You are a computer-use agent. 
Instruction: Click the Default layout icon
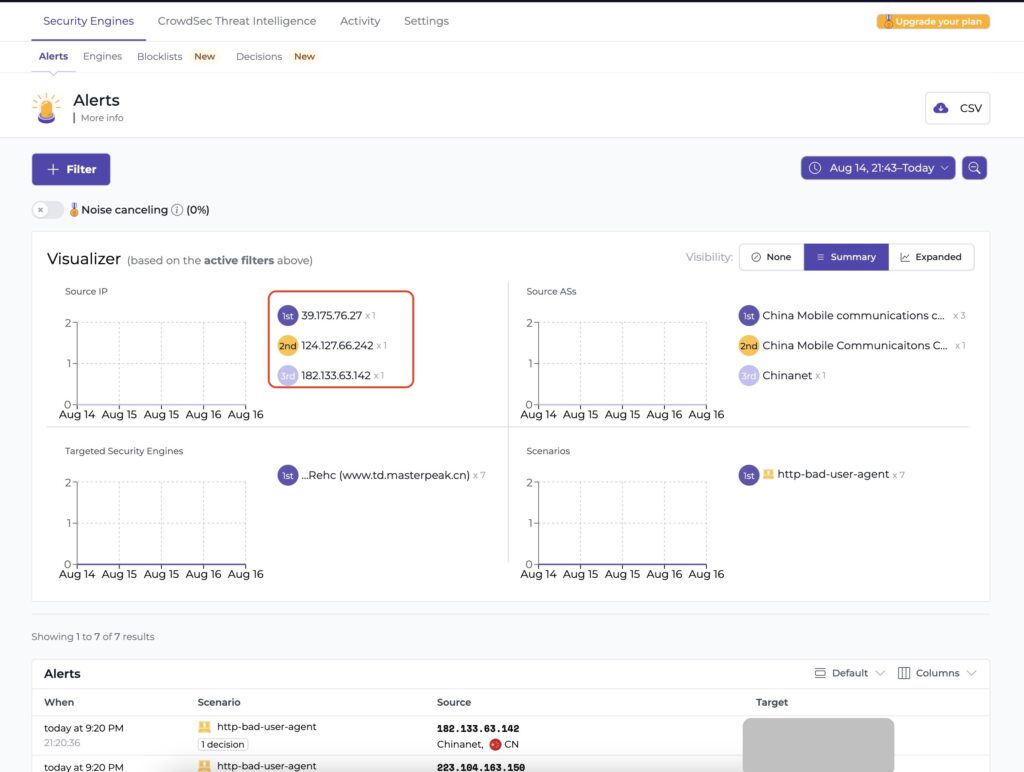coord(820,673)
